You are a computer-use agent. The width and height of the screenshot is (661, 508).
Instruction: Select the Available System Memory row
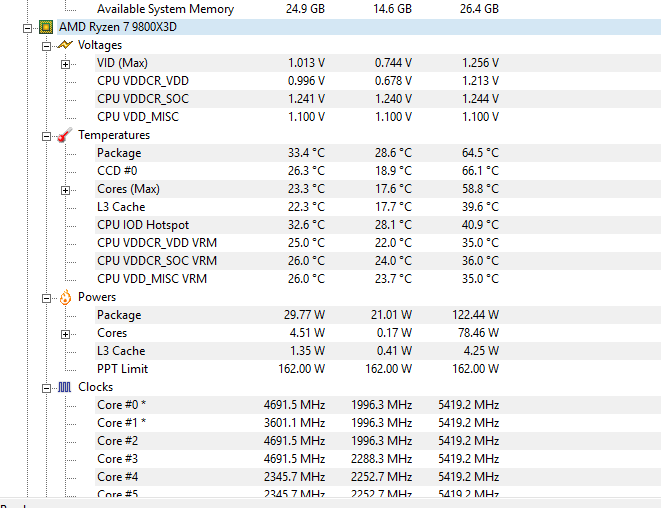pyautogui.click(x=378, y=9)
